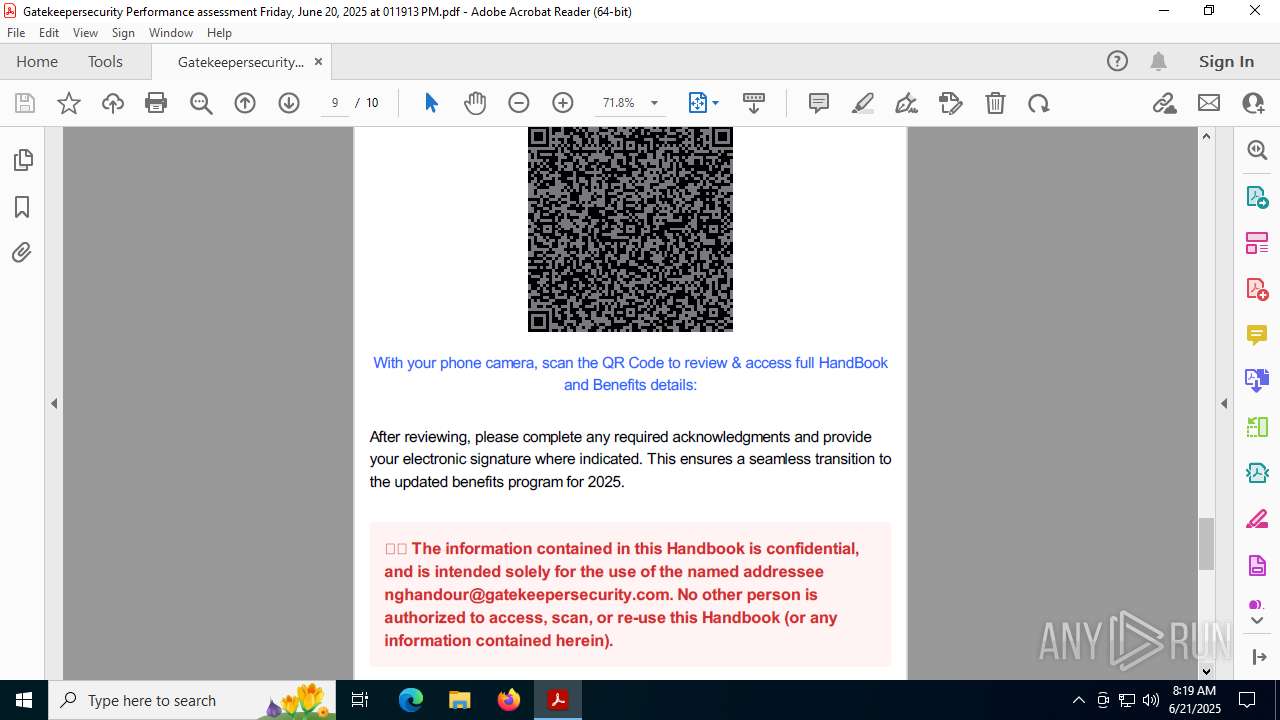Image resolution: width=1280 pixels, height=720 pixels.
Task: Collapse the right tools pane arrow
Action: coord(1224,404)
